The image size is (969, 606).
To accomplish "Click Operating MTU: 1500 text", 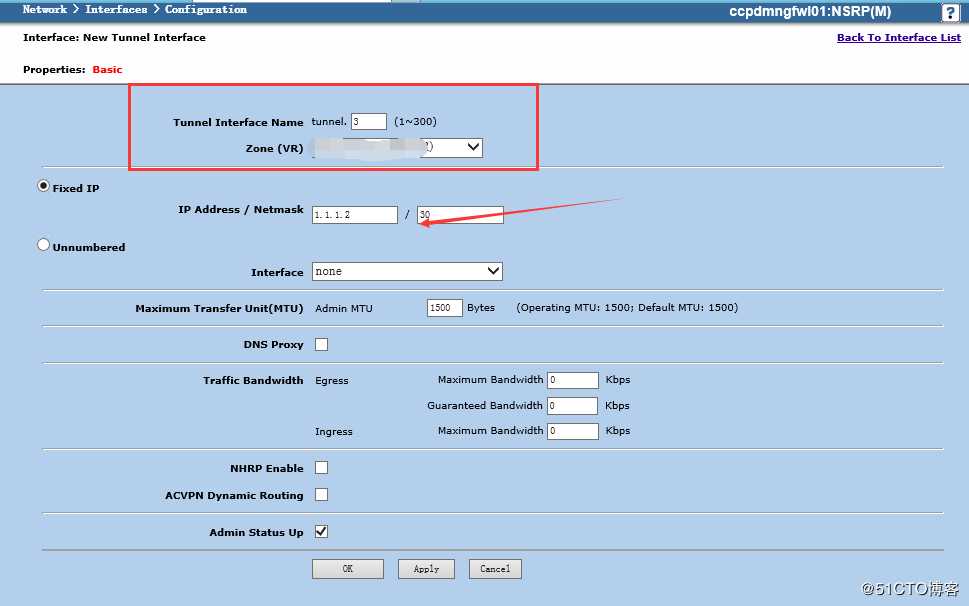I will pyautogui.click(x=577, y=308).
